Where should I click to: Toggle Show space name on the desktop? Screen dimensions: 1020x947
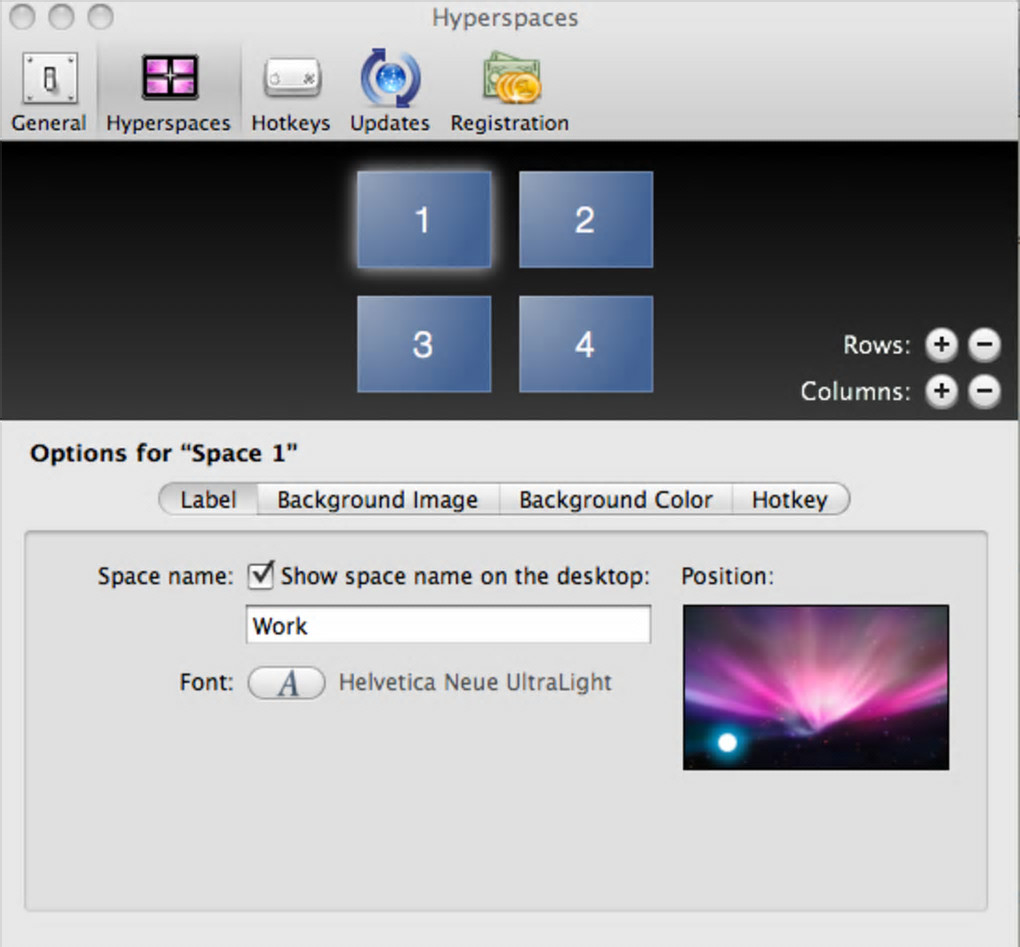[x=261, y=576]
